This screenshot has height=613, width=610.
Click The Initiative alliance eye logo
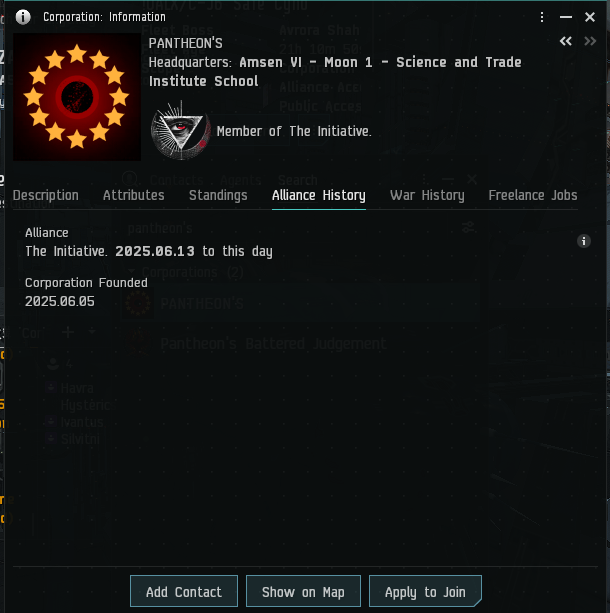[x=181, y=131]
